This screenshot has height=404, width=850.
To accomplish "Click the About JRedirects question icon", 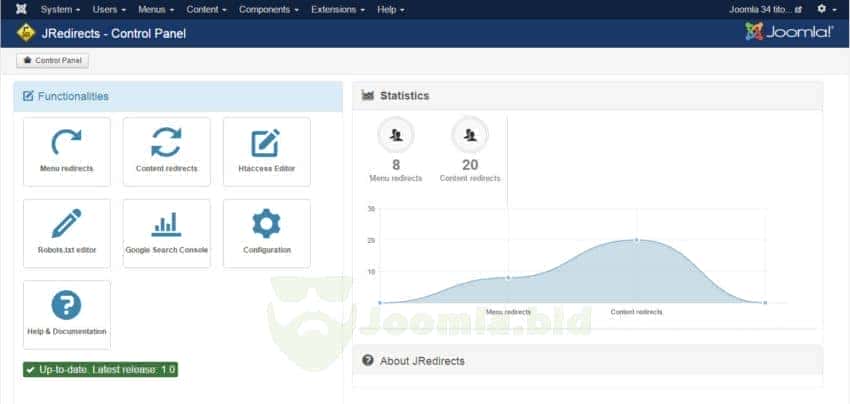I will coord(368,360).
